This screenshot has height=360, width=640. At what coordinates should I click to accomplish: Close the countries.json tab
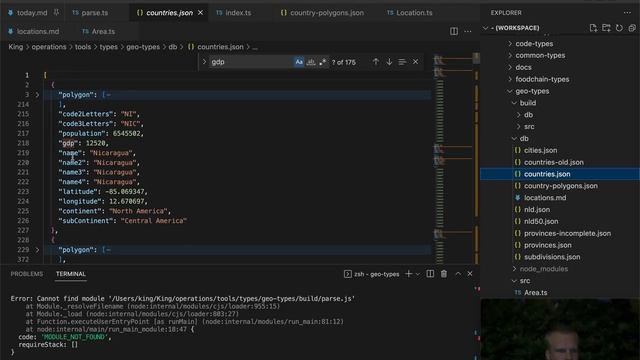tap(200, 13)
